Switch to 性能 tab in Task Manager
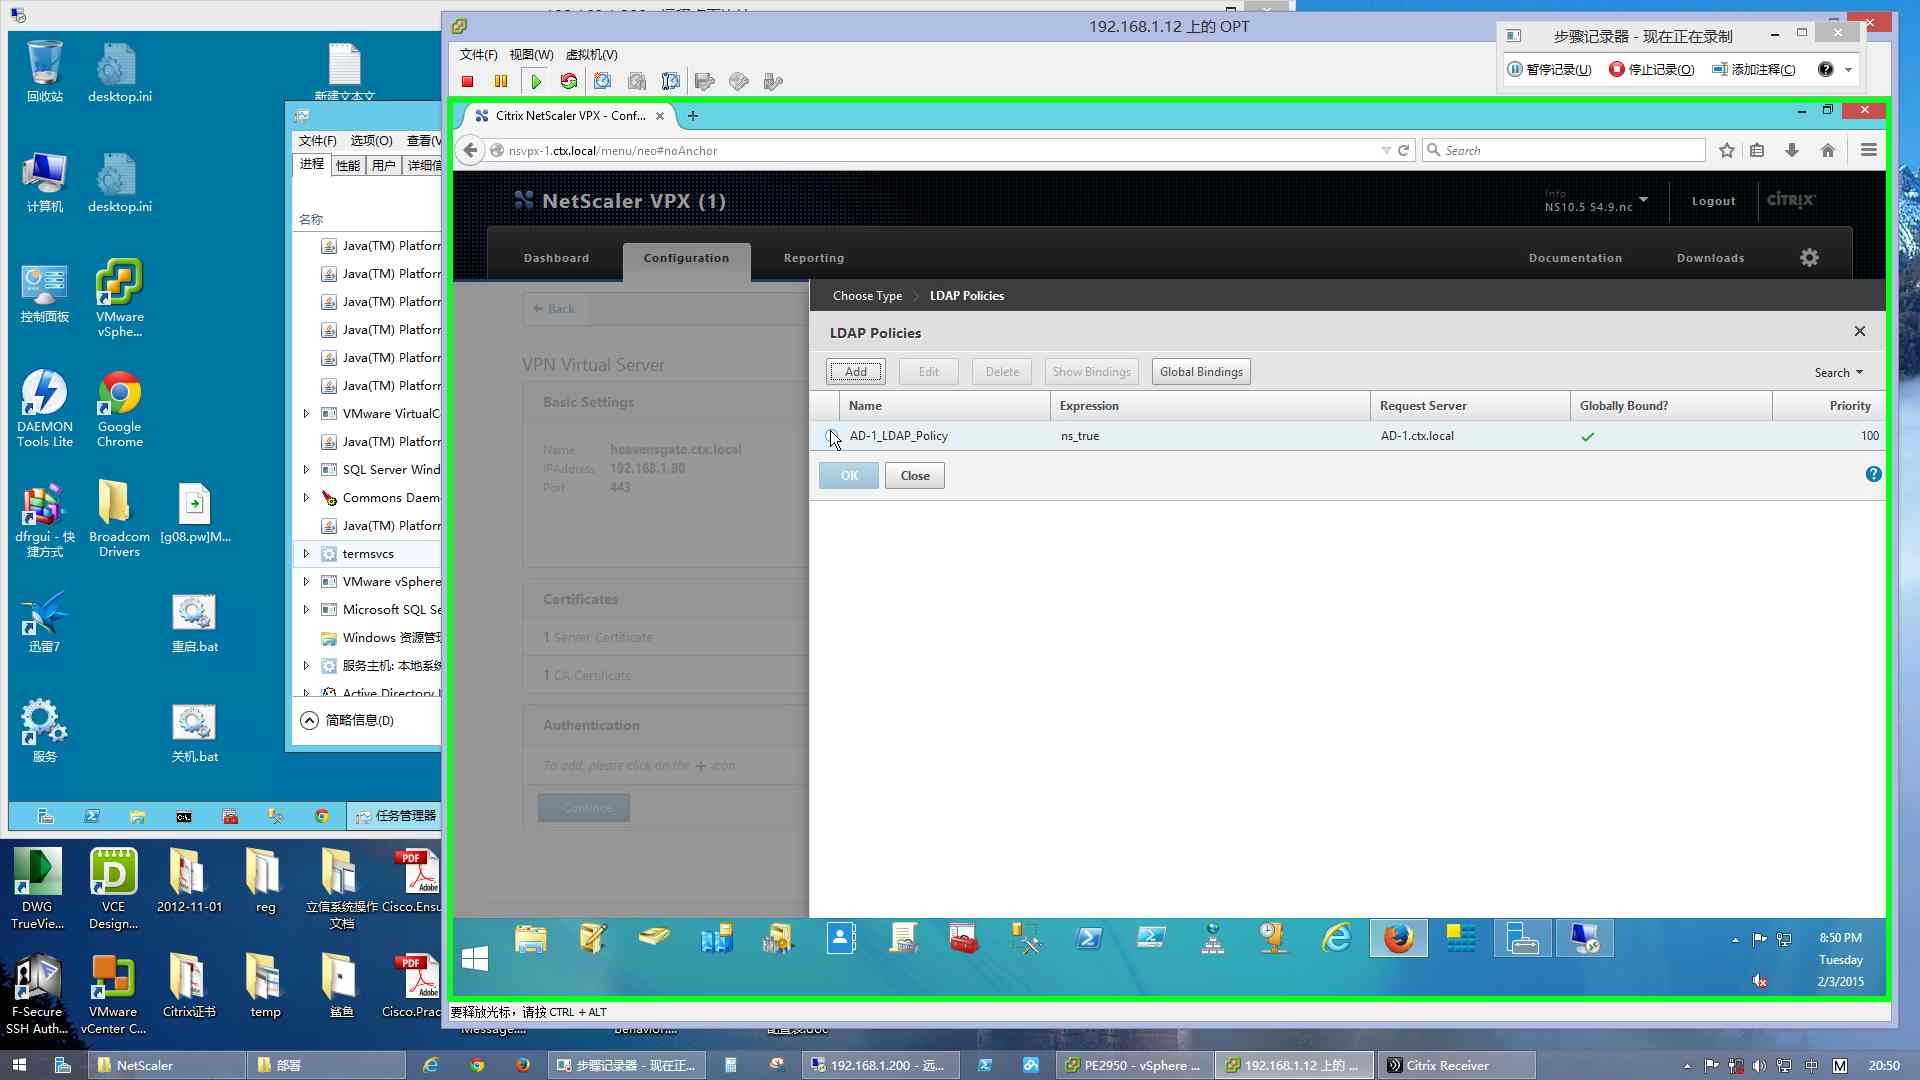1920x1080 pixels. (348, 166)
